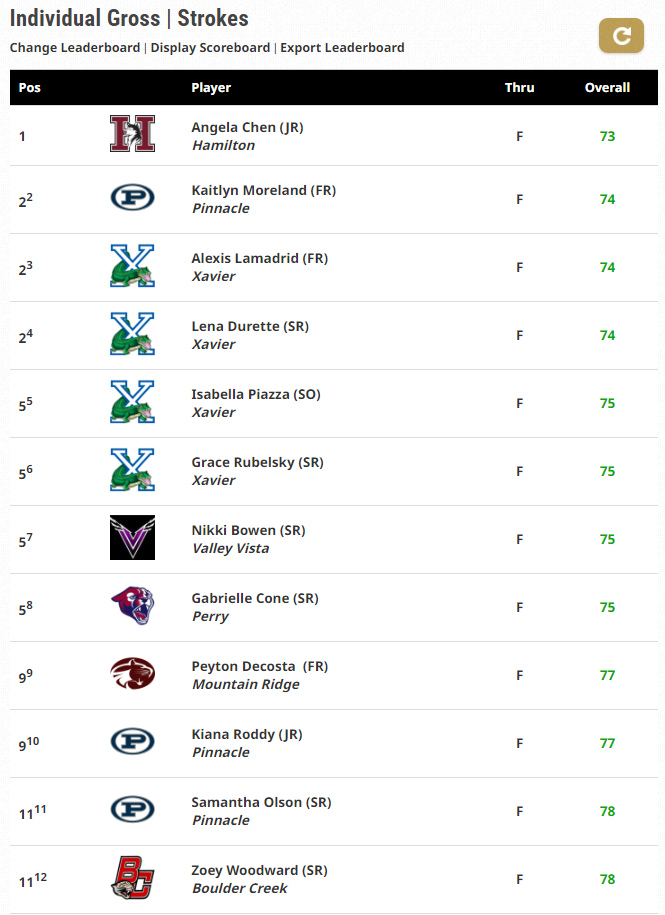Click the Thru column header
This screenshot has width=665, height=915.
[x=519, y=88]
